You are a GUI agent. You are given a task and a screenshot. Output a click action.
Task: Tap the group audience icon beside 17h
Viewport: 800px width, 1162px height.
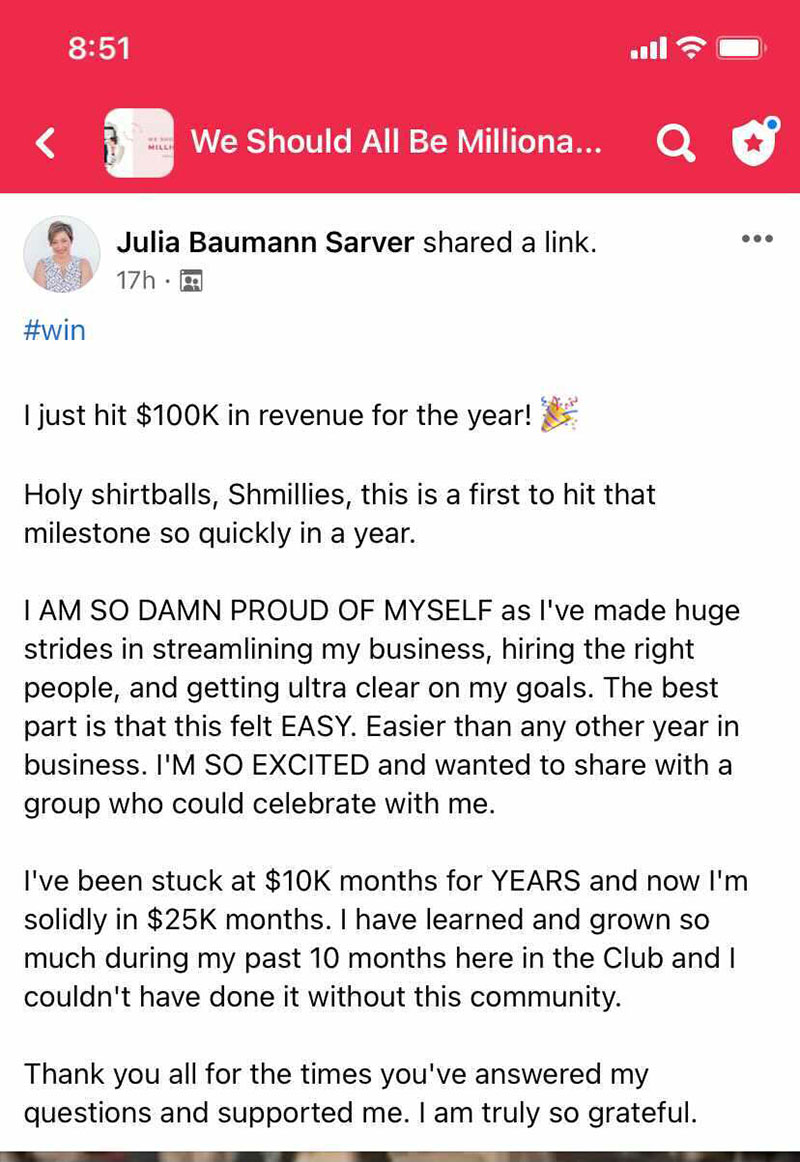pos(190,281)
